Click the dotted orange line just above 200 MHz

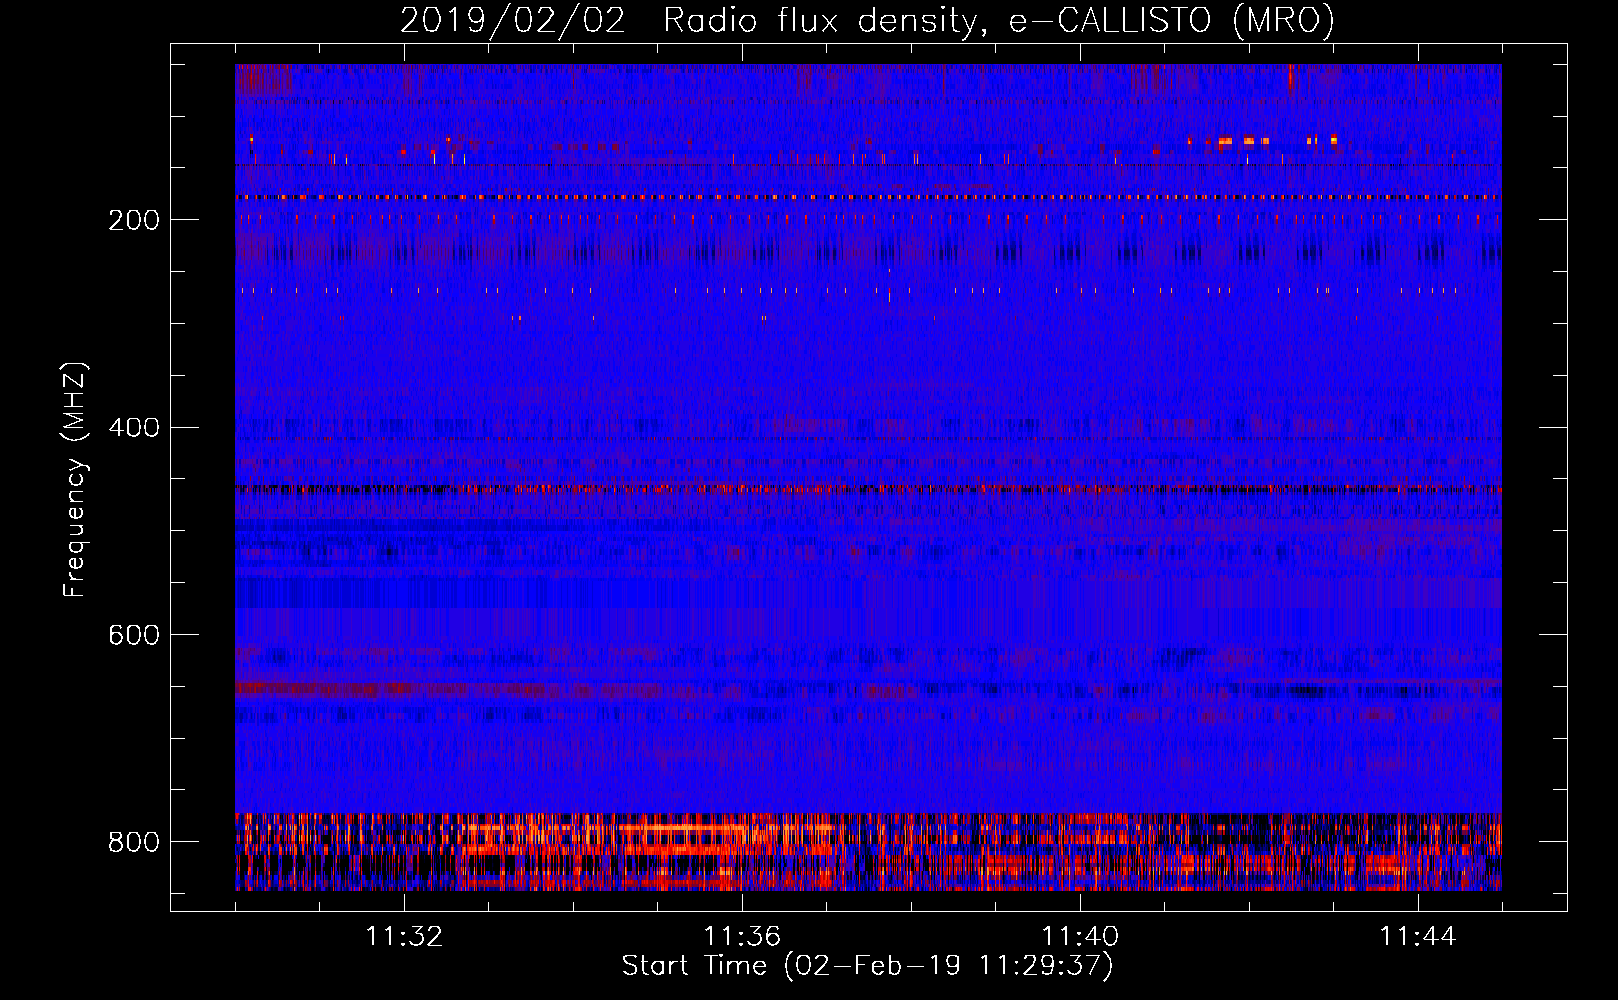868,197
